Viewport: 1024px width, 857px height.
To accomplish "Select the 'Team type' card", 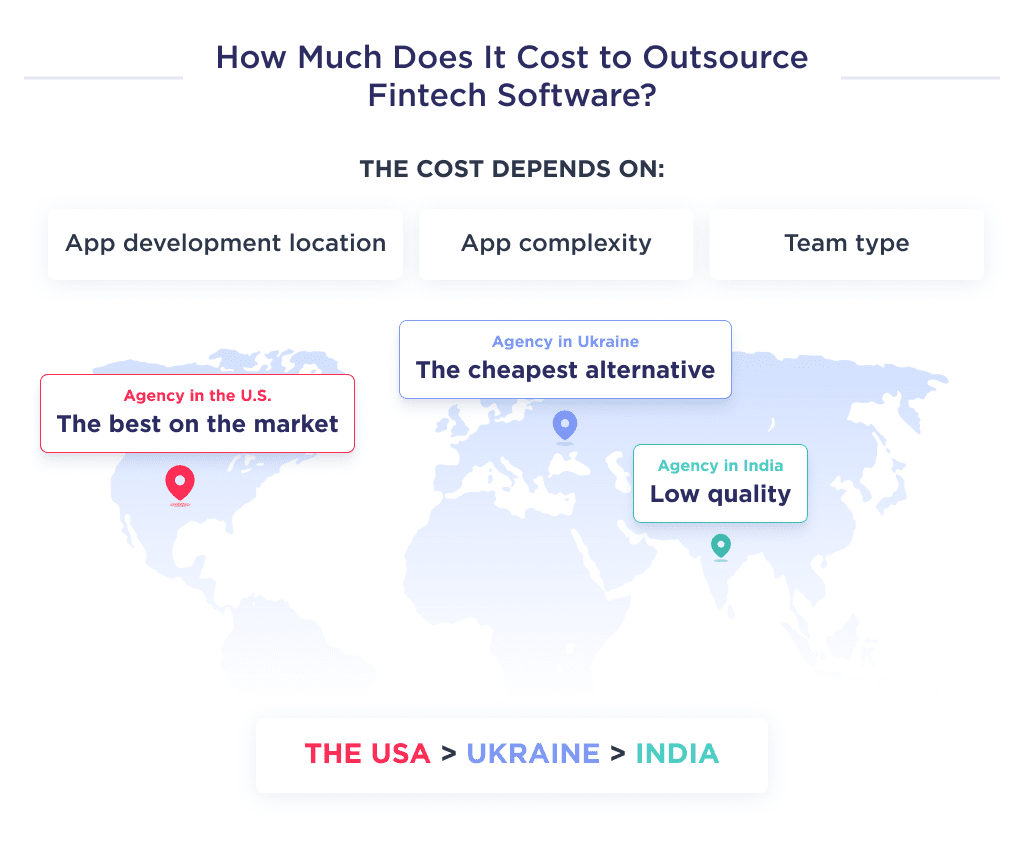I will click(846, 243).
